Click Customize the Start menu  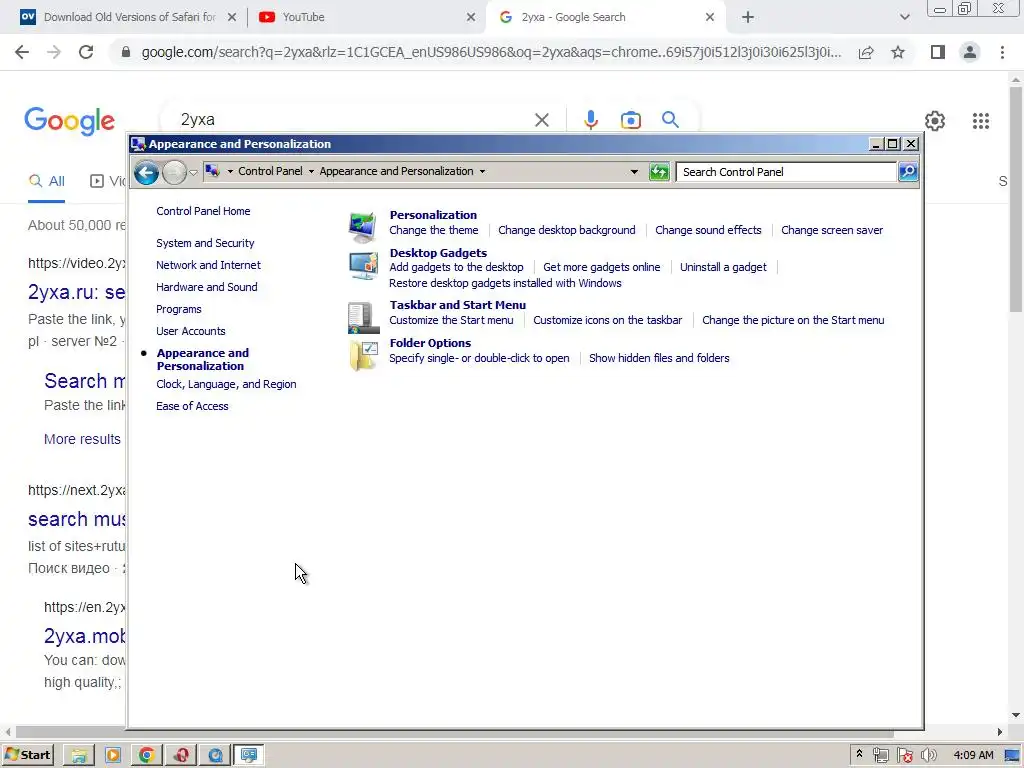click(x=451, y=320)
